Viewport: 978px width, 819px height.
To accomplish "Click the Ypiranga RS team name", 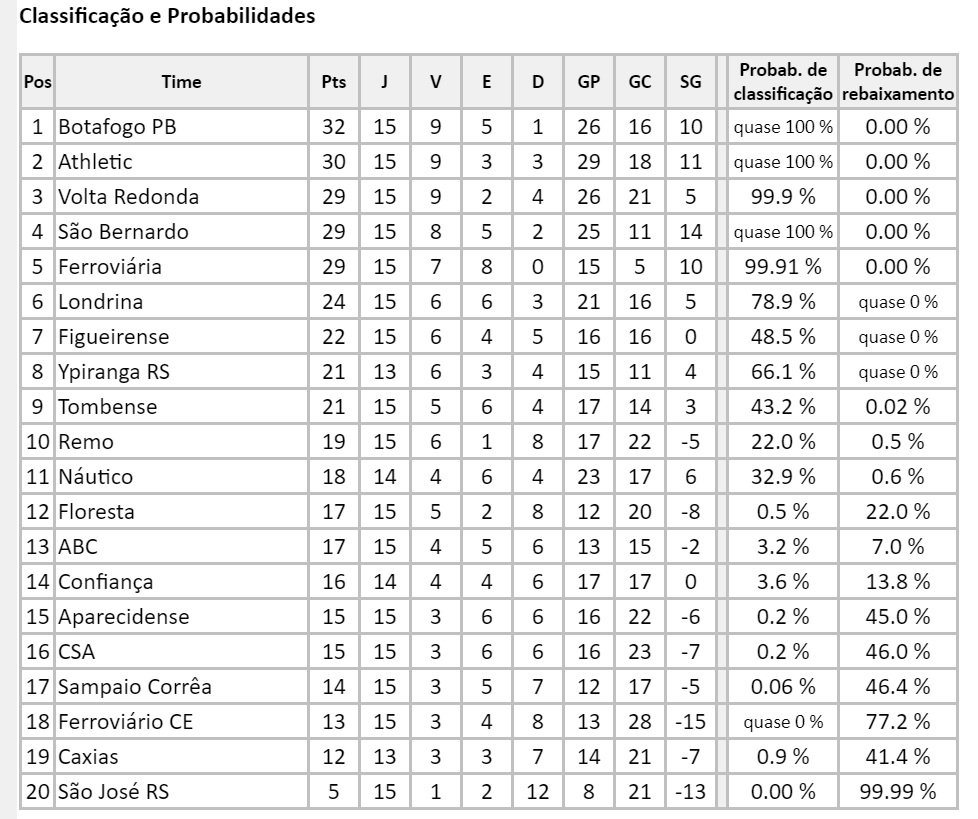I will click(114, 372).
